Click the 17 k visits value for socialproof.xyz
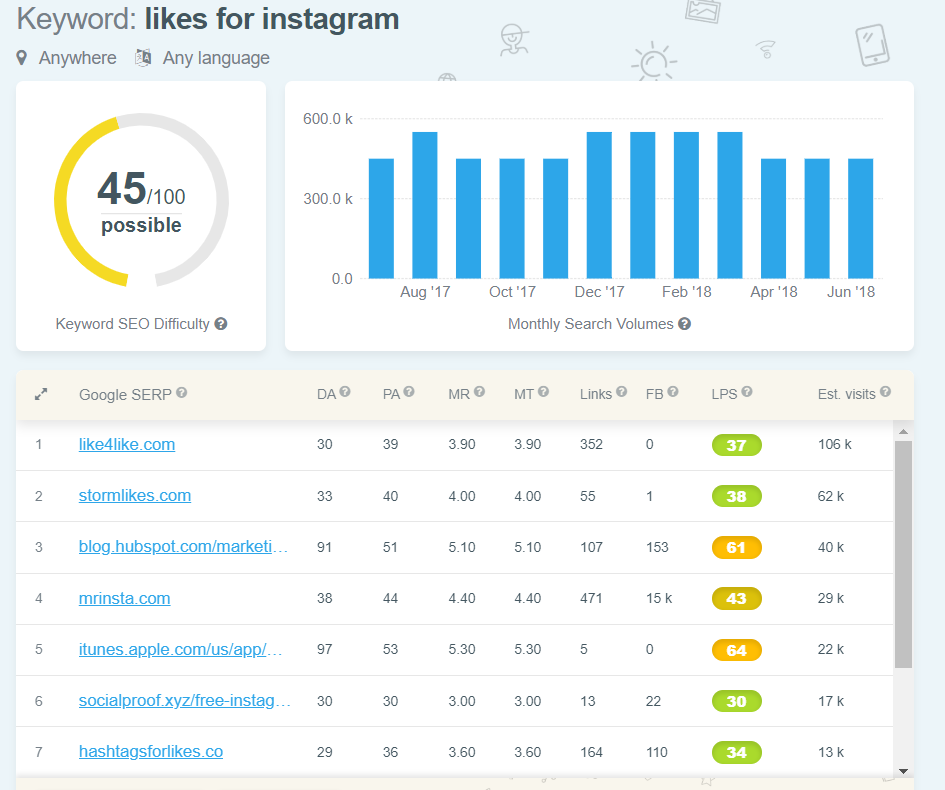945x790 pixels. click(x=831, y=701)
